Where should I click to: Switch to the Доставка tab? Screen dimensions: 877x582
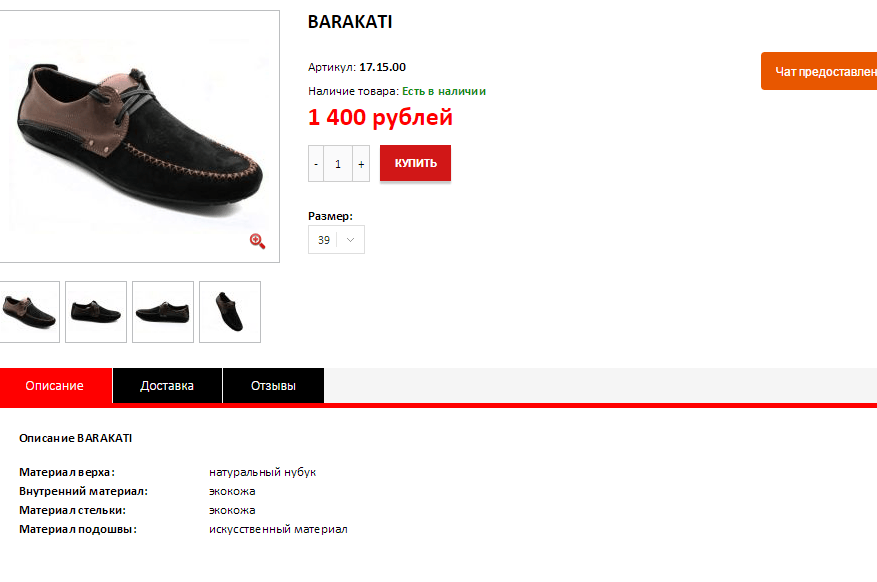tap(167, 386)
